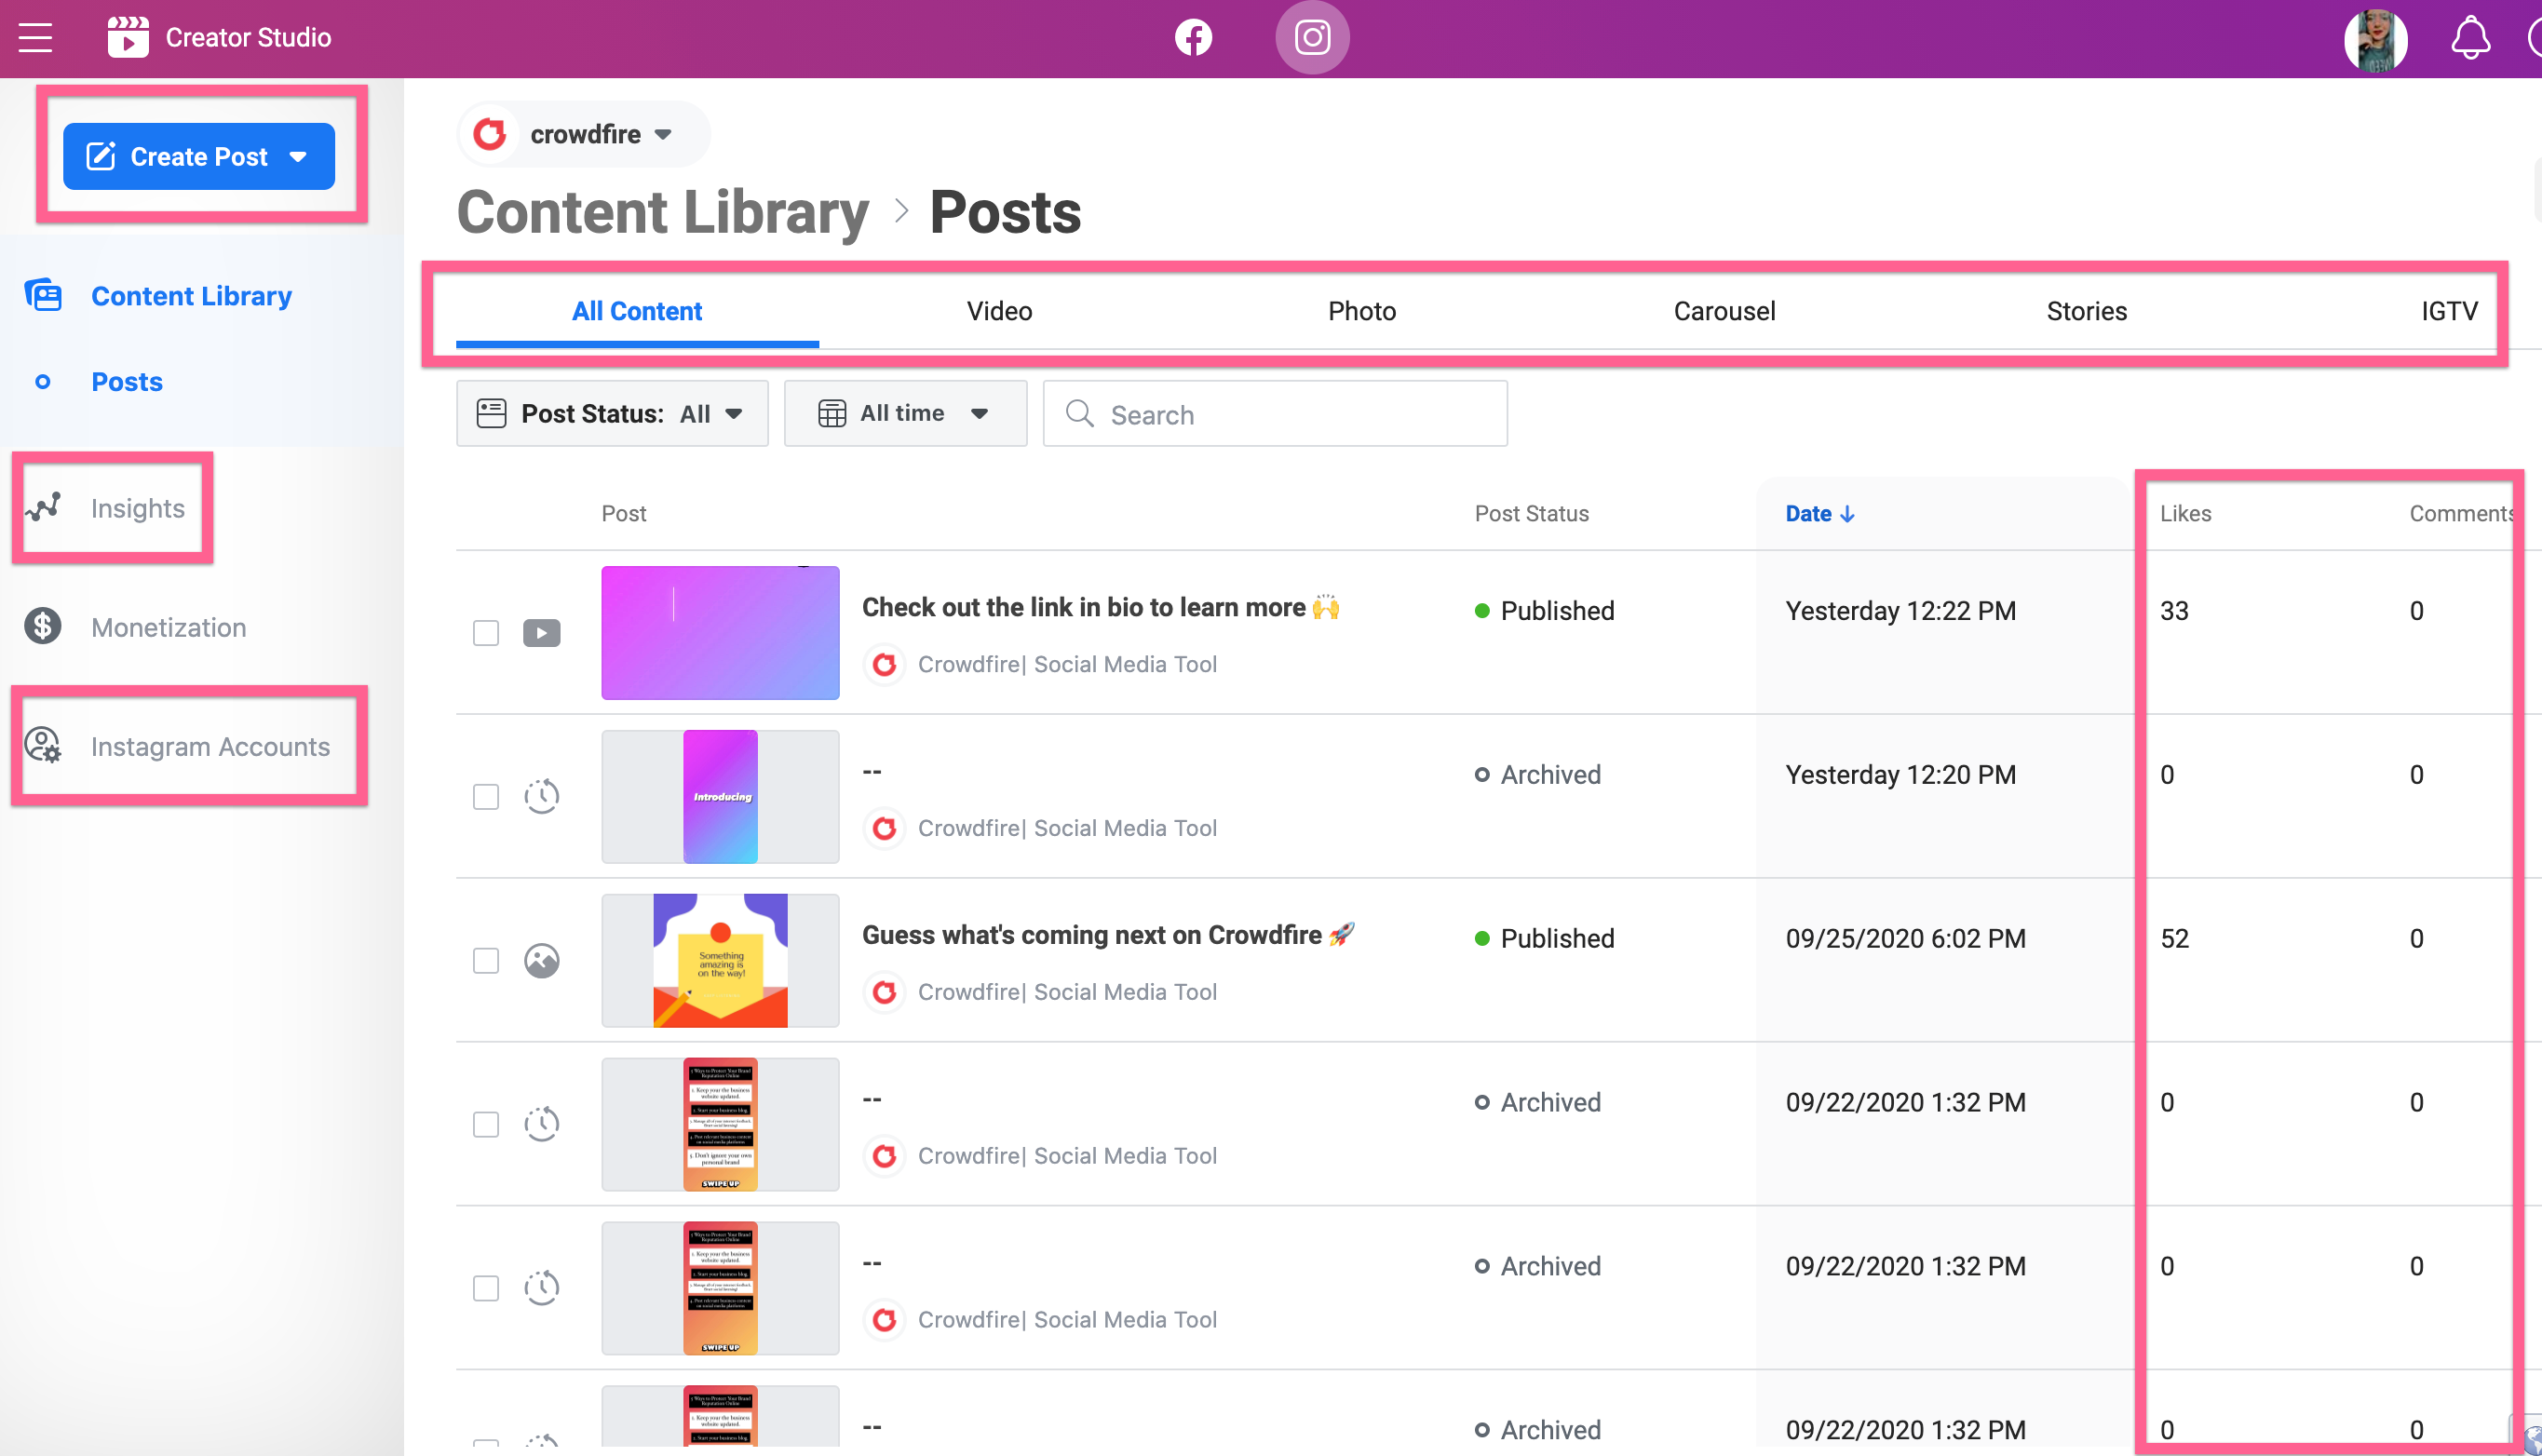Select the Instagram platform icon
The image size is (2542, 1456).
[1311, 38]
